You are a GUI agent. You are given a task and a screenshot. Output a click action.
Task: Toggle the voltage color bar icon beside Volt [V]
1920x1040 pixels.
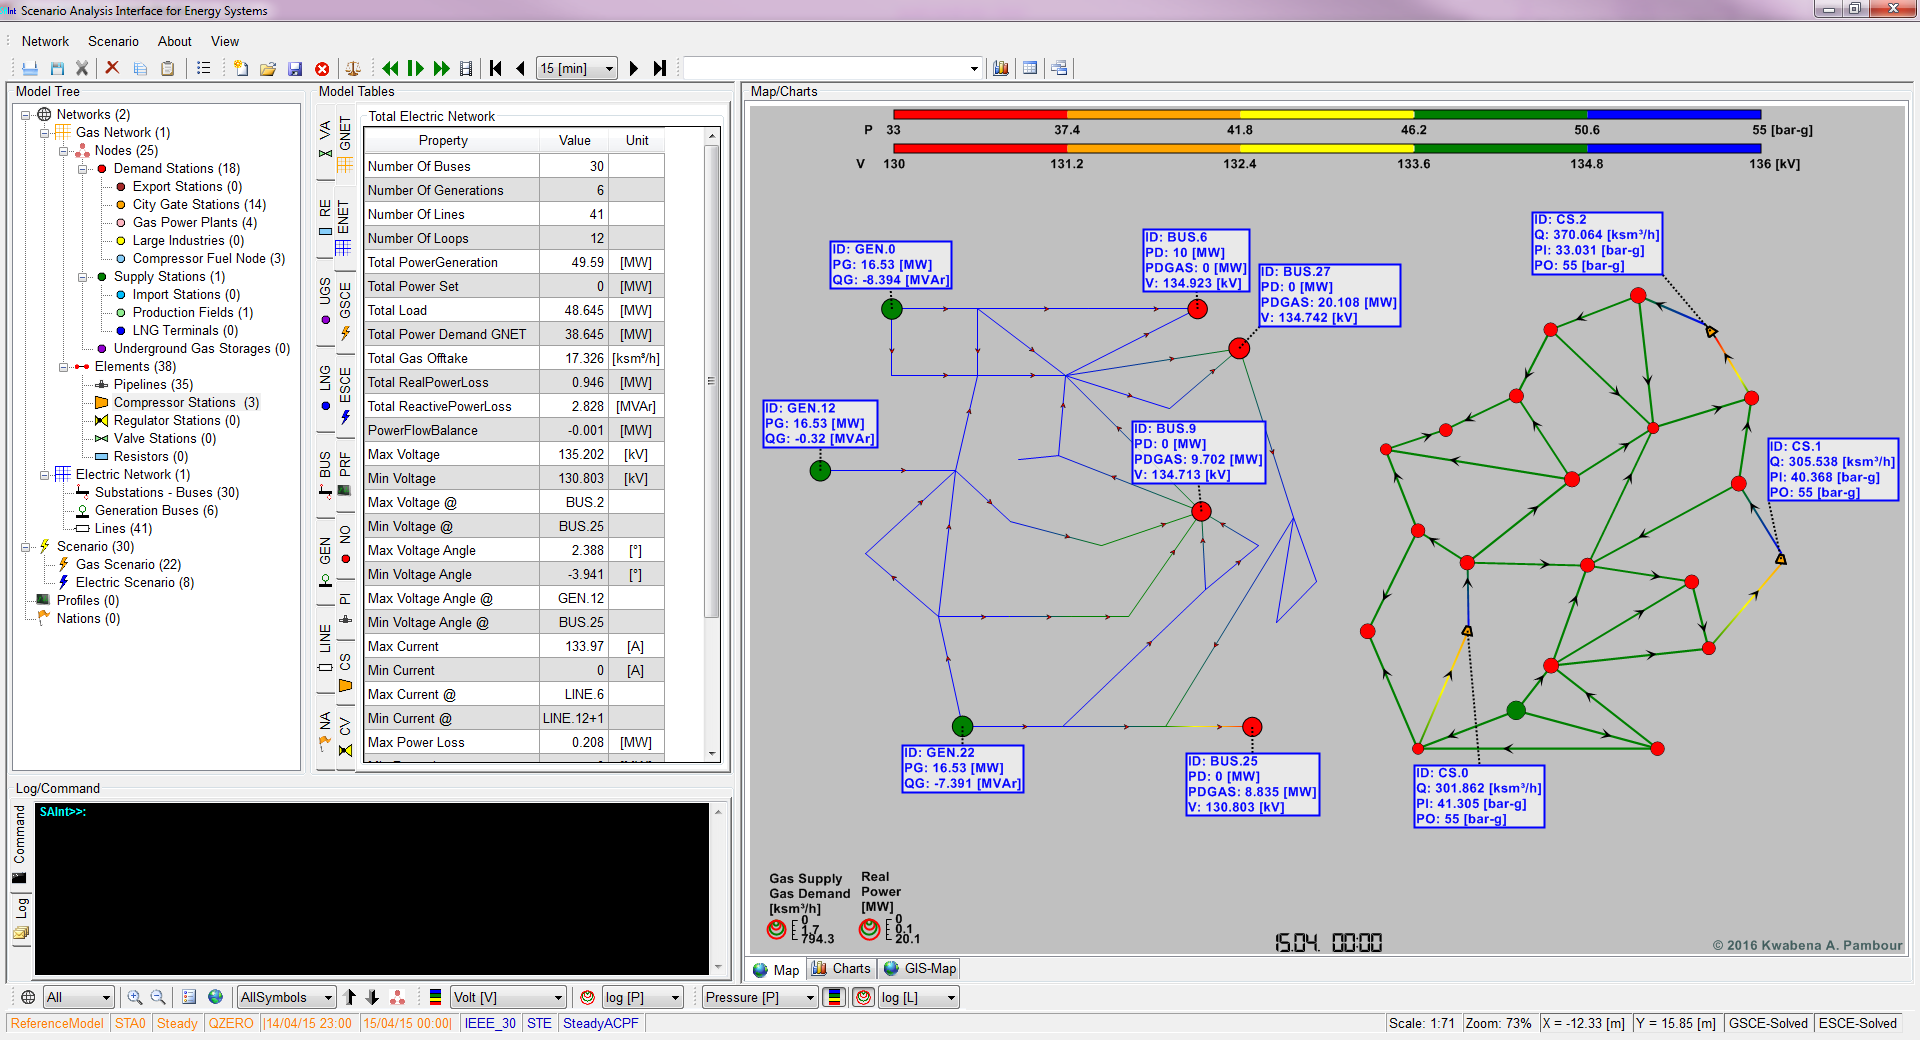(435, 997)
